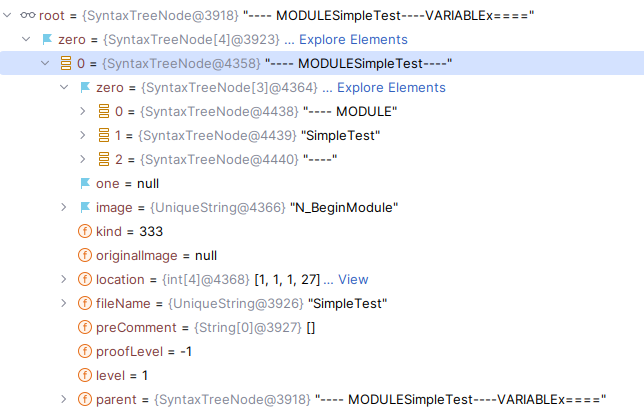The image size is (644, 412).
Task: Open Explore Elements for SyntaxTreeNode[4]@3923
Action: pyautogui.click(x=353, y=39)
